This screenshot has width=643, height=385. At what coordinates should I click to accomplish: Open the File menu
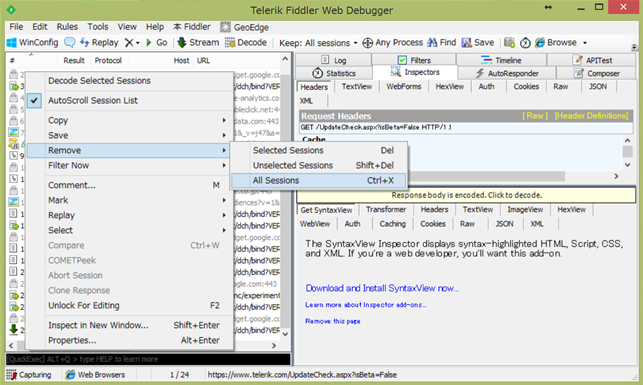(16, 27)
